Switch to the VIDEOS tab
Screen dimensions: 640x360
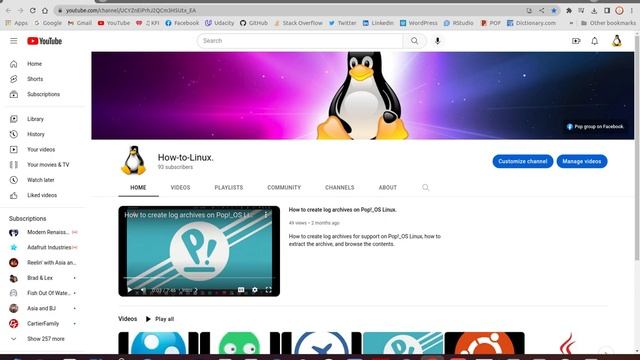point(180,187)
